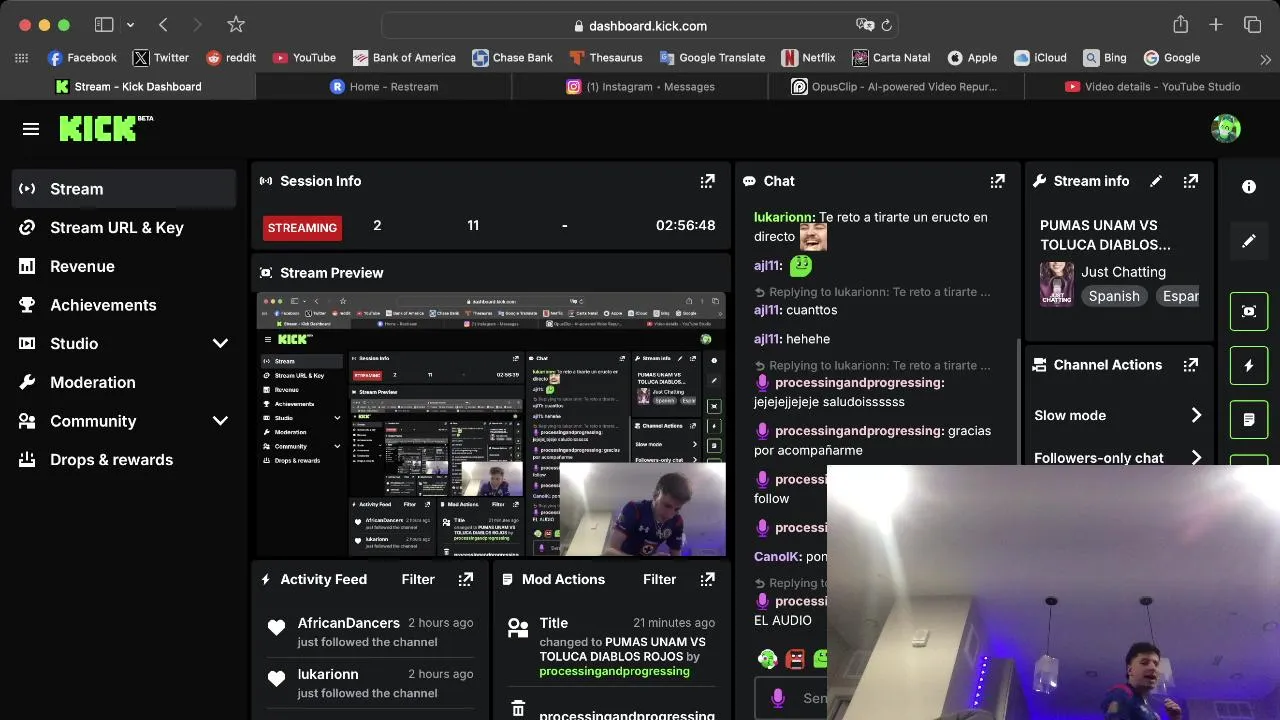Click AfricanDancers in Activity Feed
Viewport: 1280px width, 720px height.
click(348, 623)
